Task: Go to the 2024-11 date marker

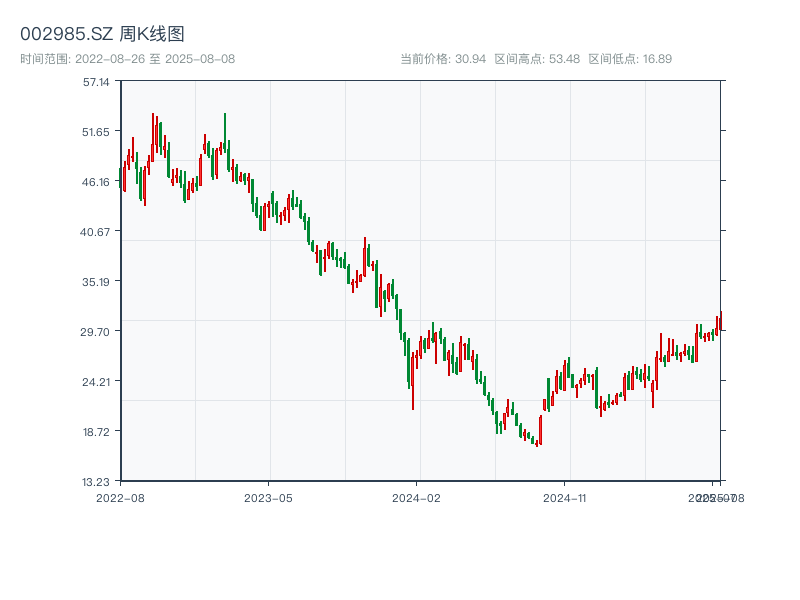Action: coord(565,497)
